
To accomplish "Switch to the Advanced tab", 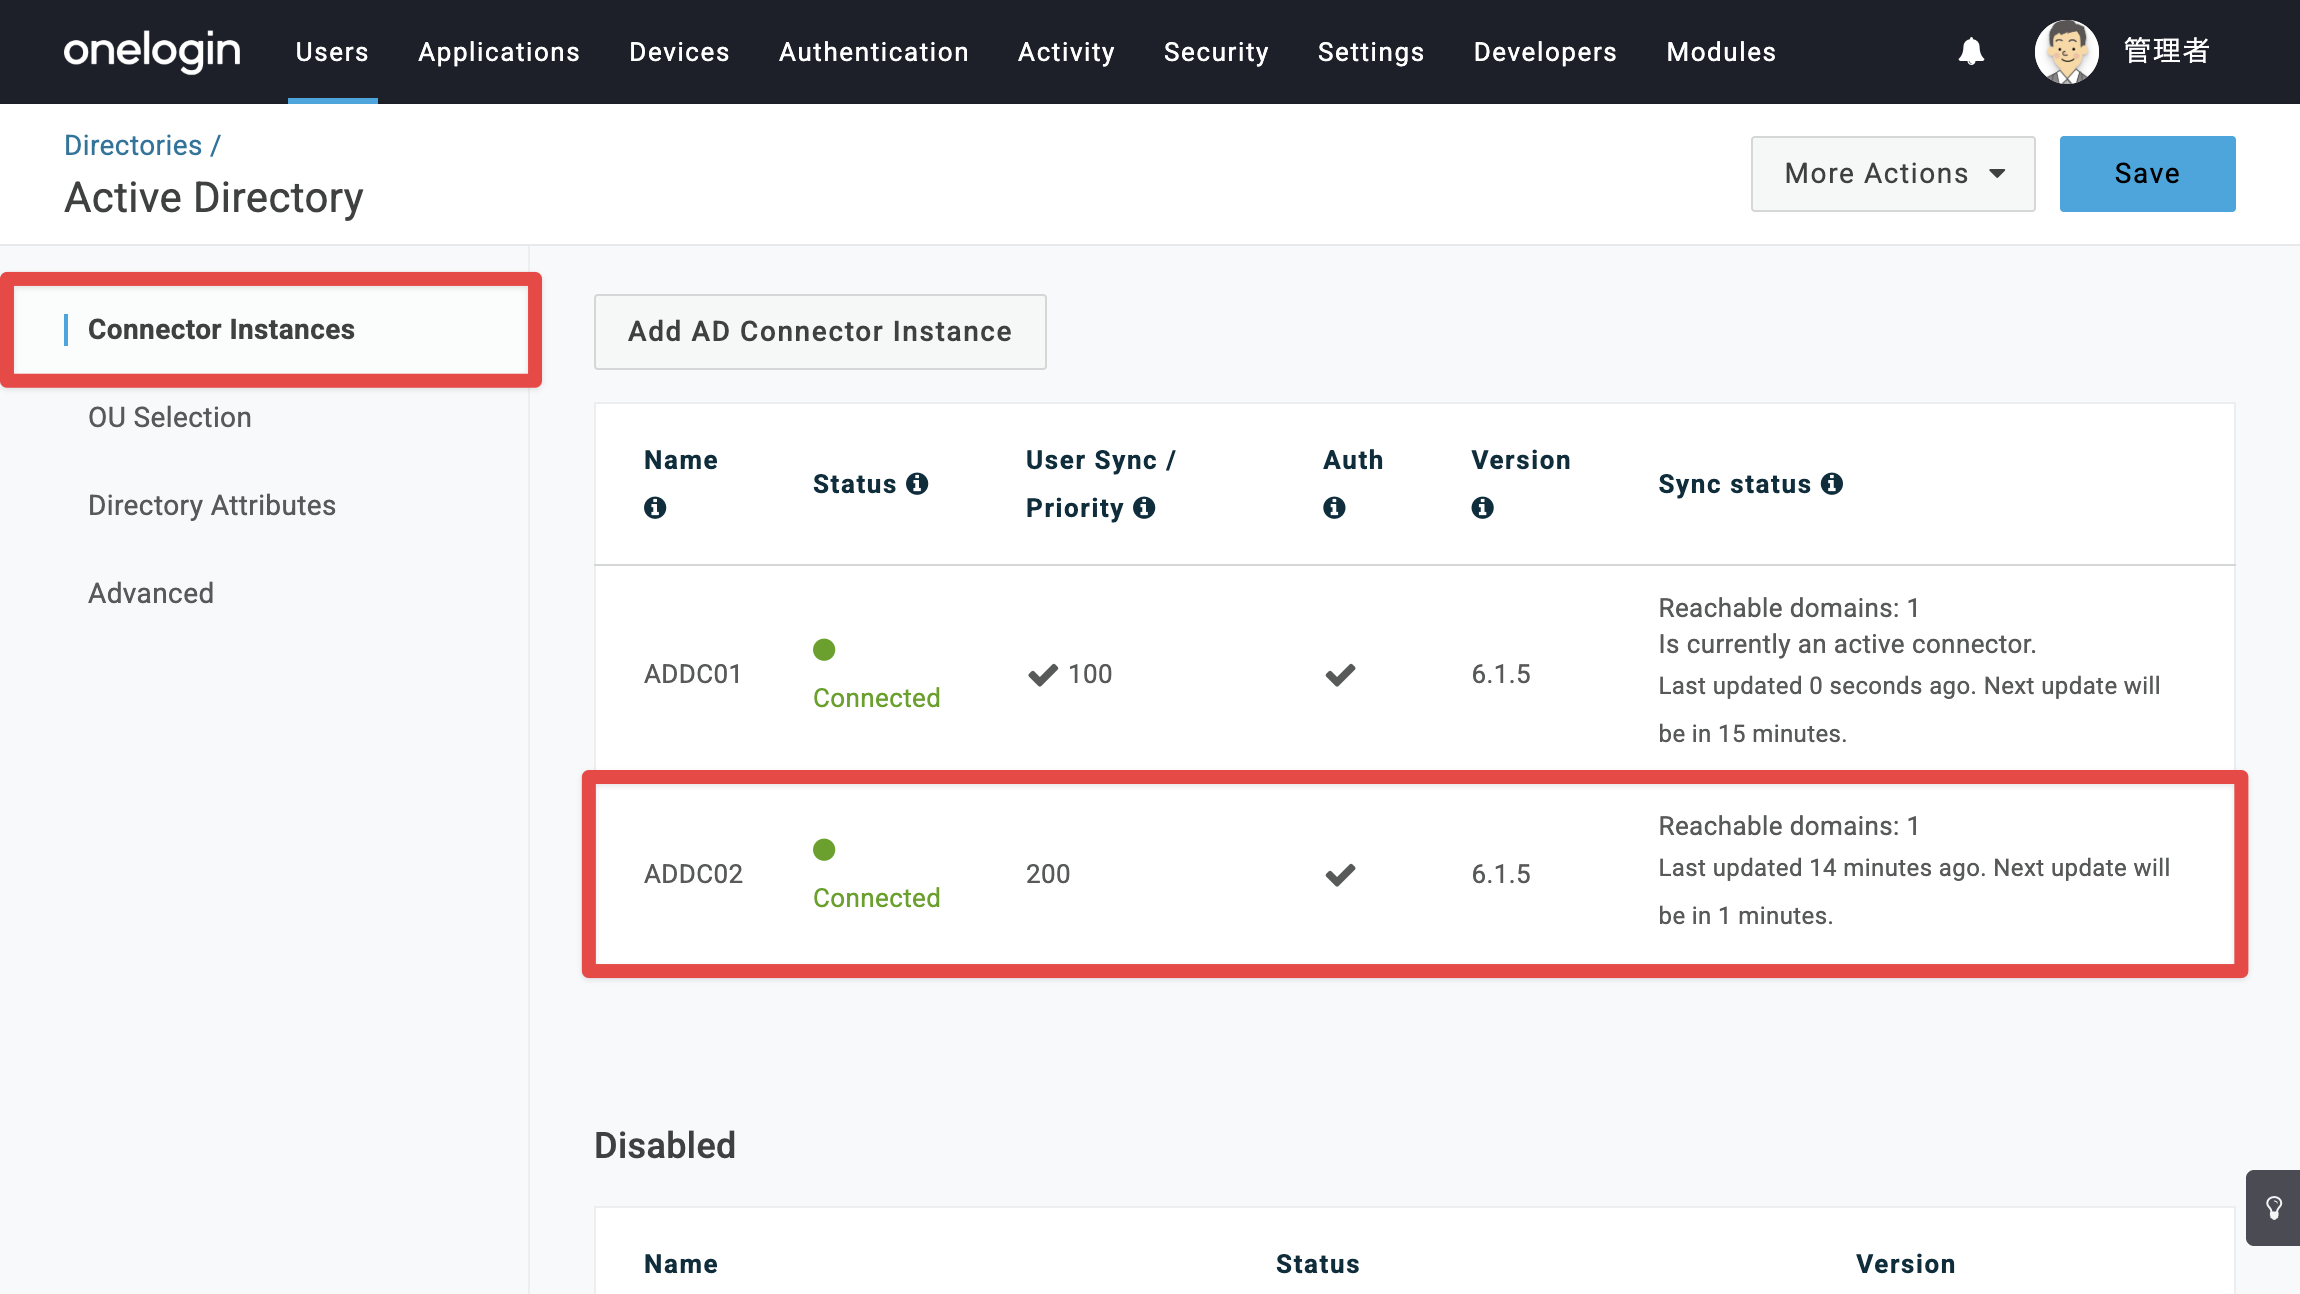I will click(x=151, y=594).
